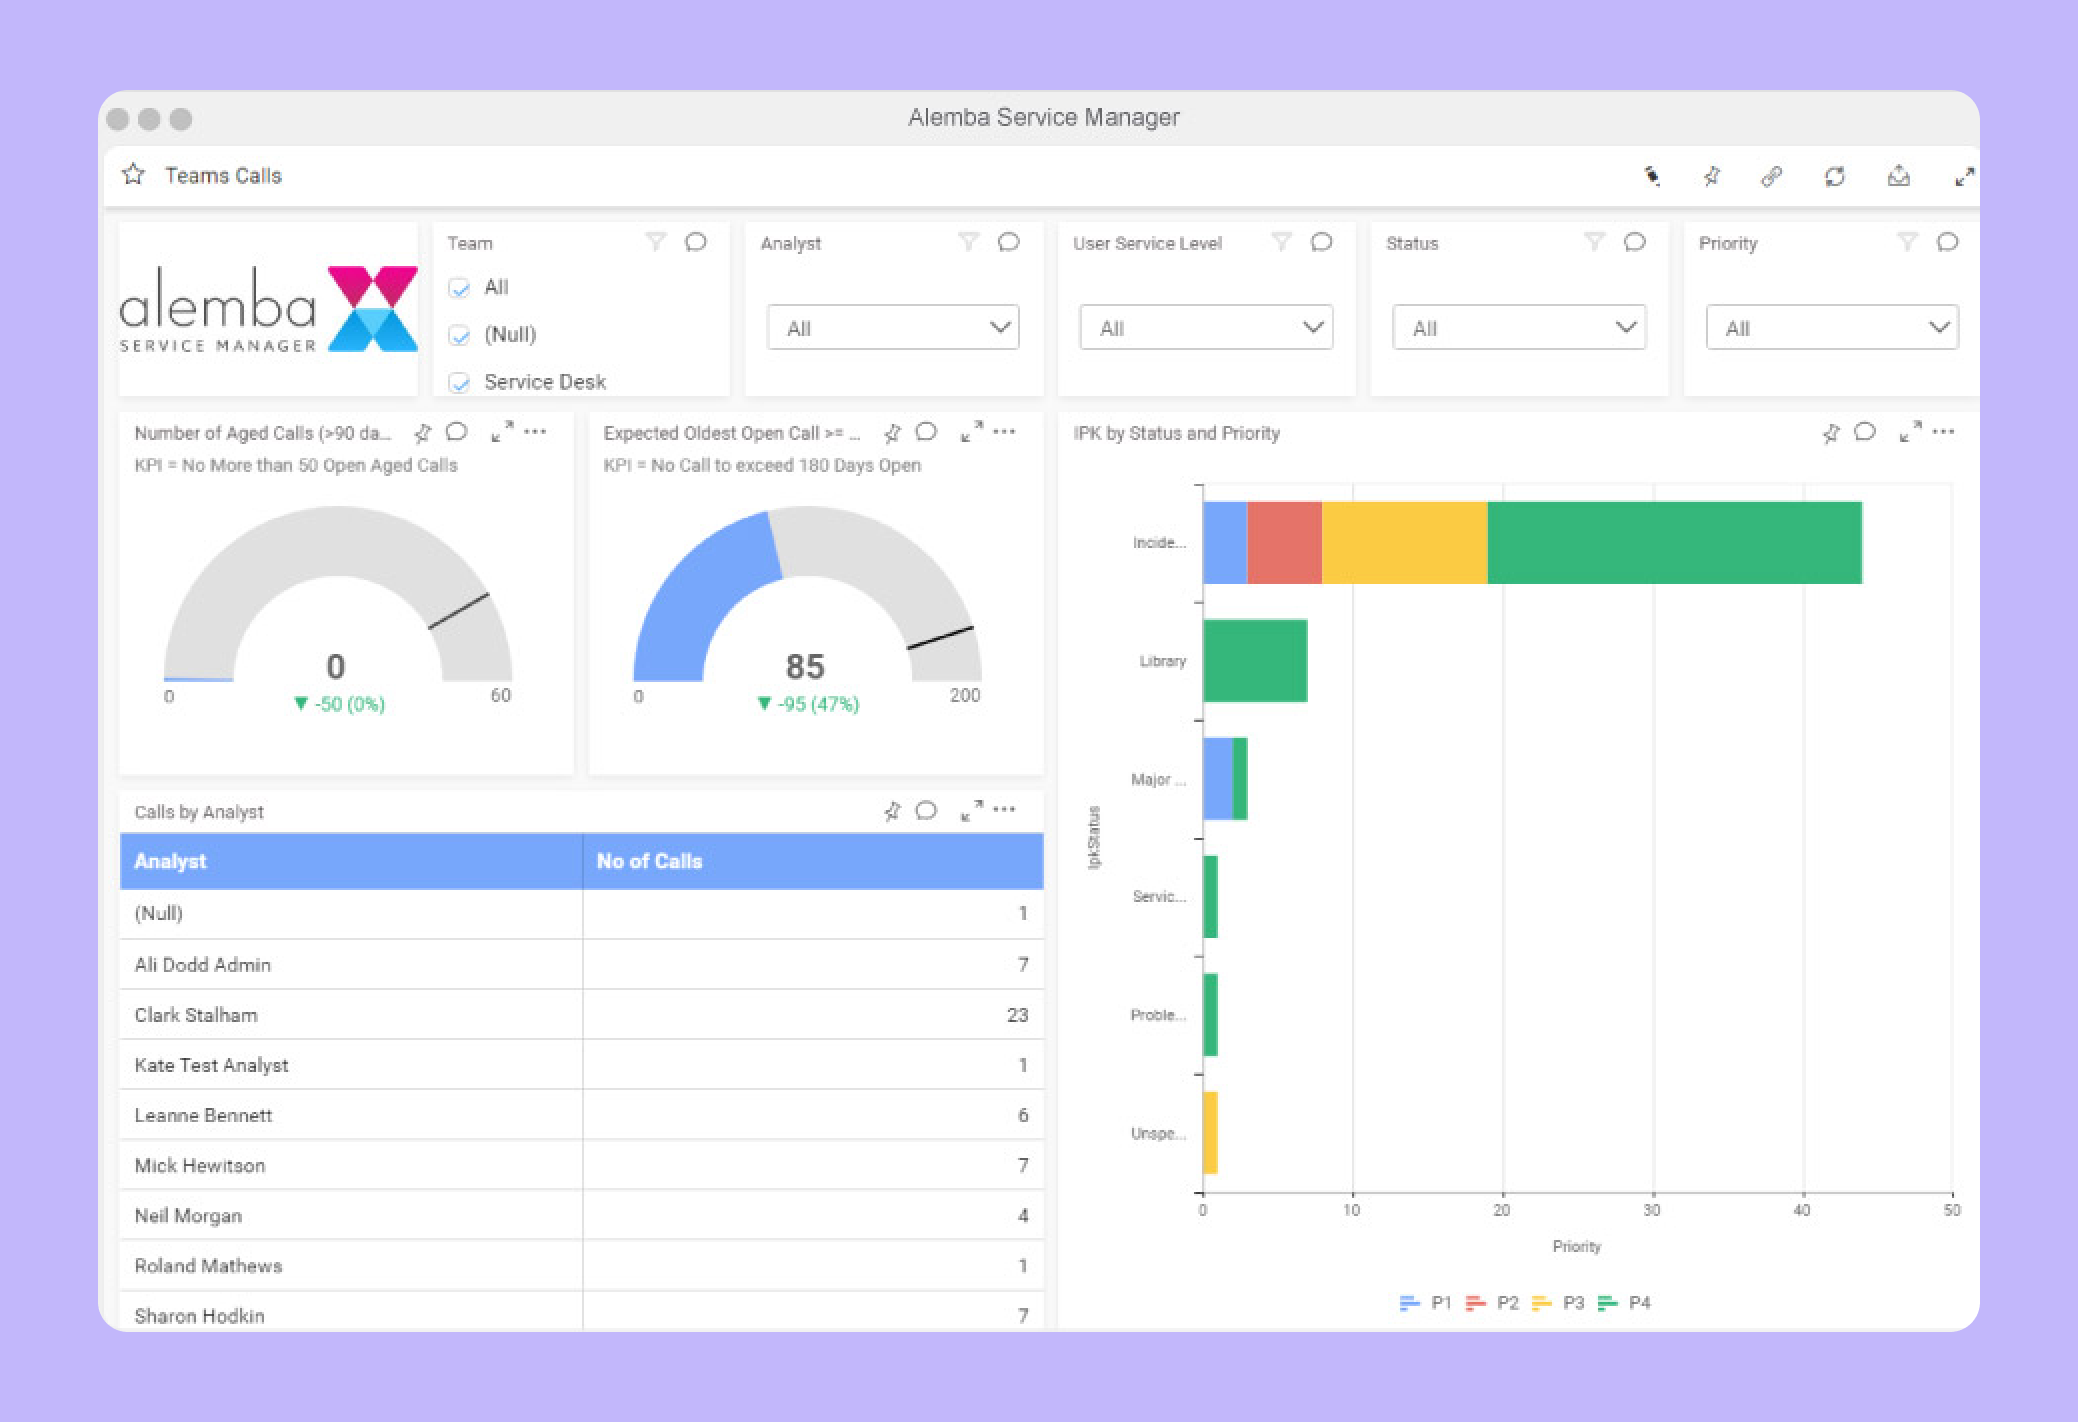Open more options for Oldest Open Call widget

1004,432
